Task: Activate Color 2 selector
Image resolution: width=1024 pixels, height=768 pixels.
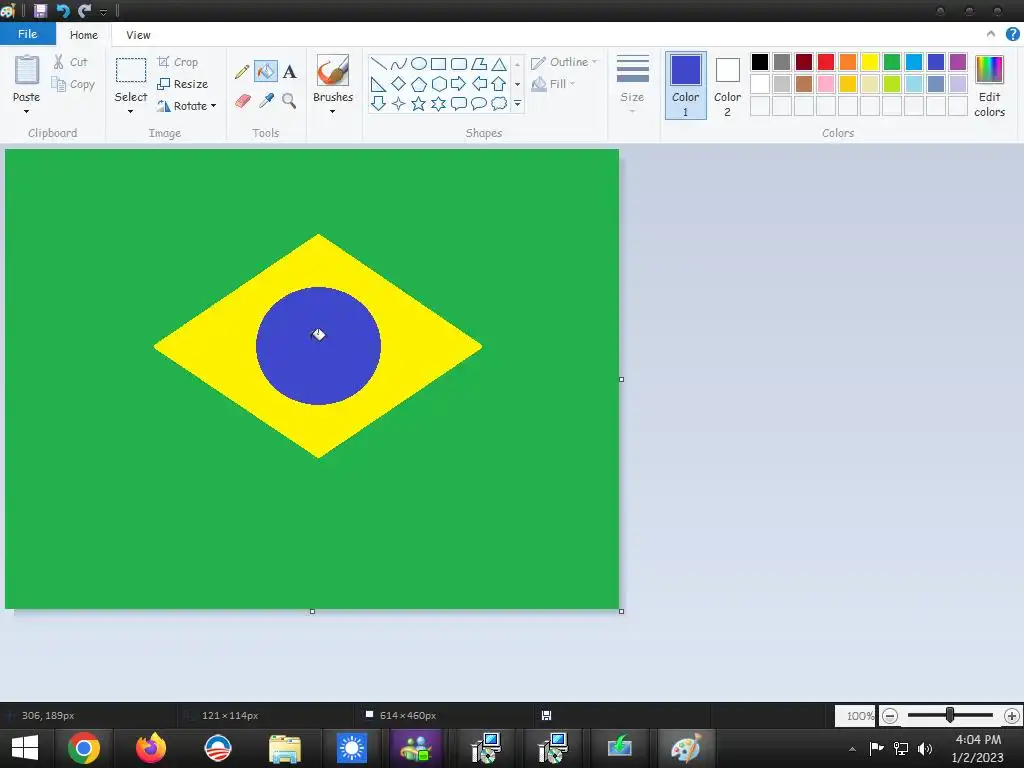Action: pos(728,86)
